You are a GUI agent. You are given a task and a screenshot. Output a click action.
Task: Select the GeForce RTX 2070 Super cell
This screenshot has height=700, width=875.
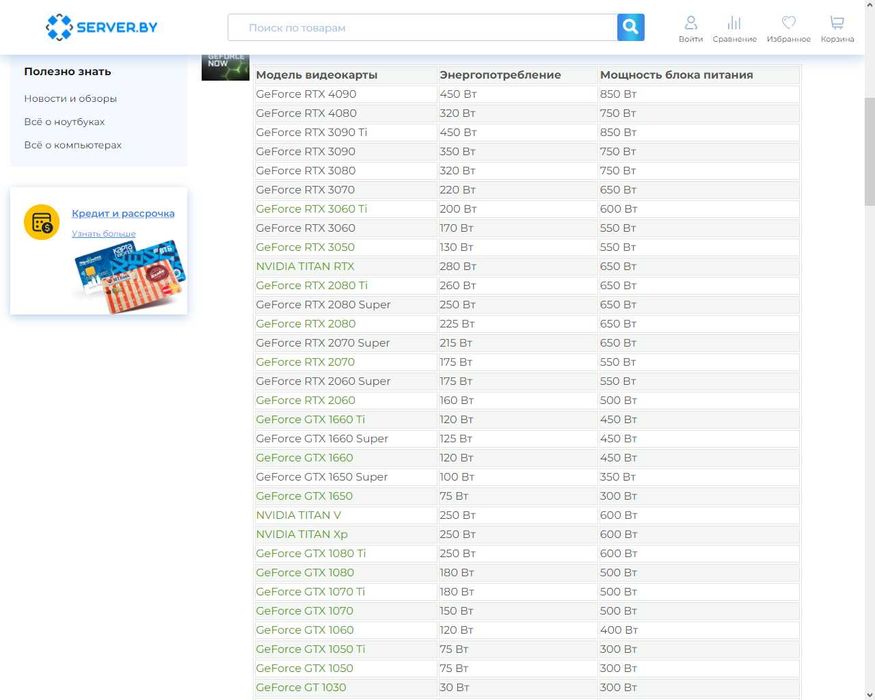point(345,343)
